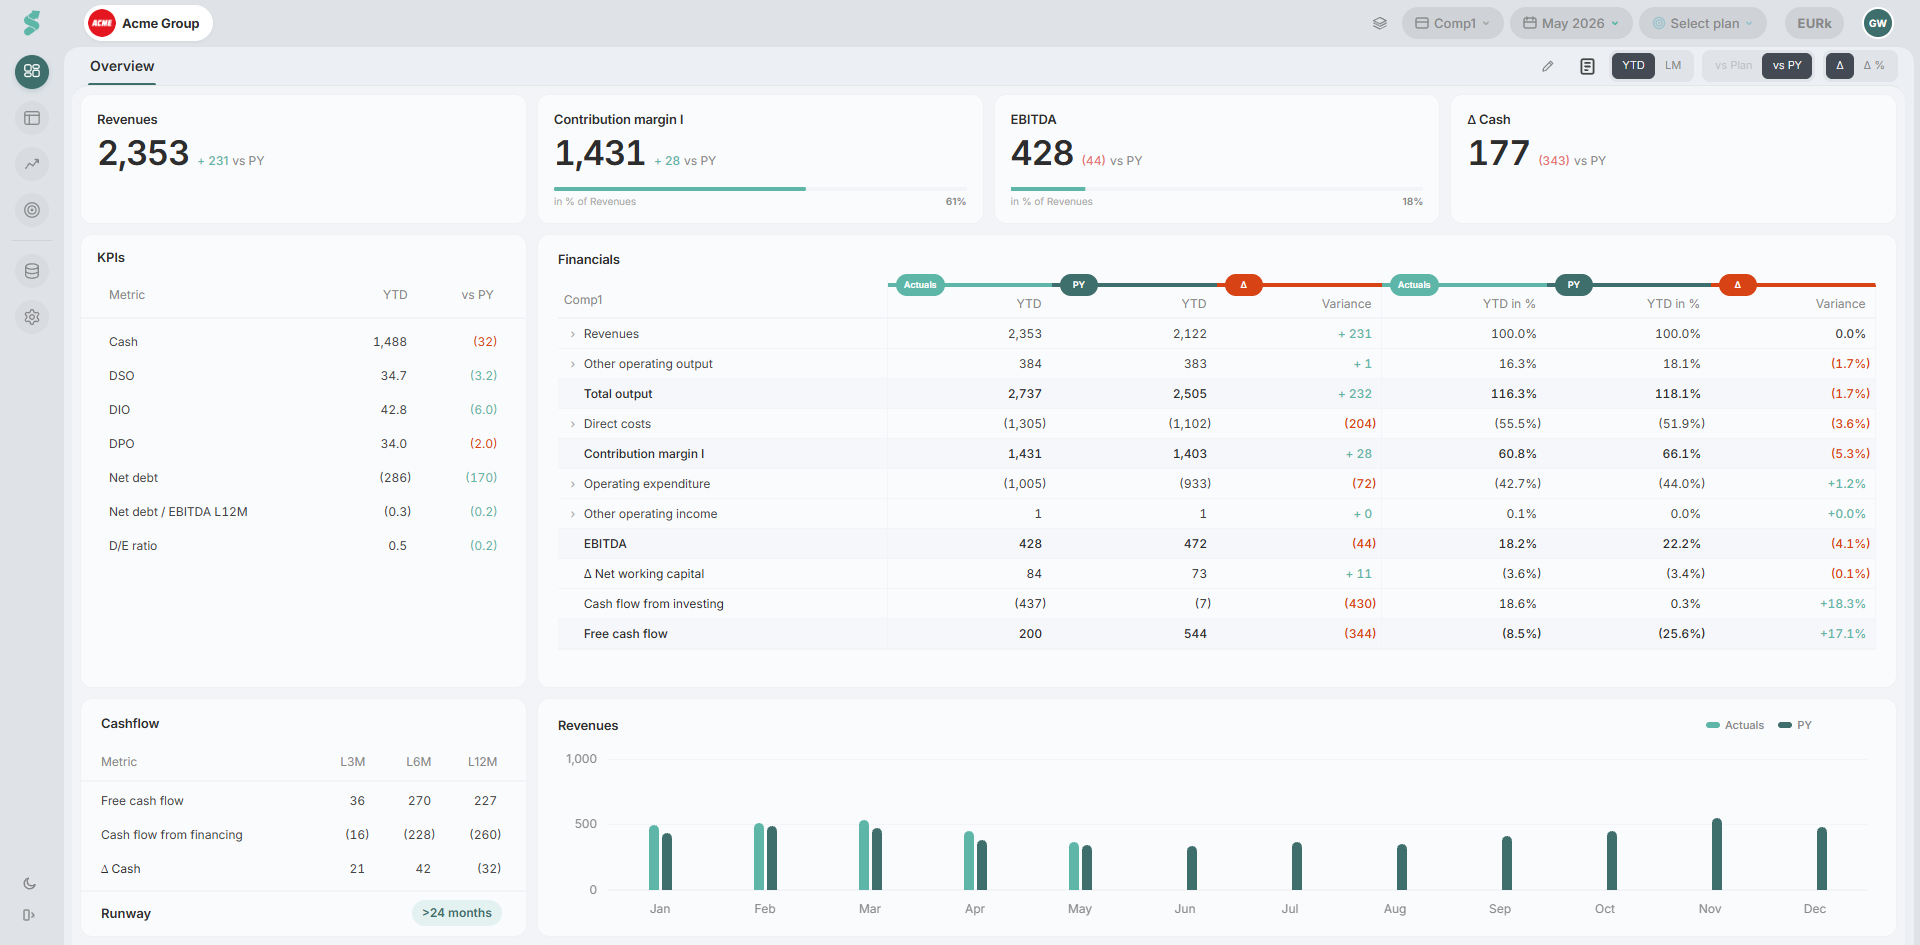Open the GW user avatar menu
The image size is (1920, 945).
[x=1878, y=23]
